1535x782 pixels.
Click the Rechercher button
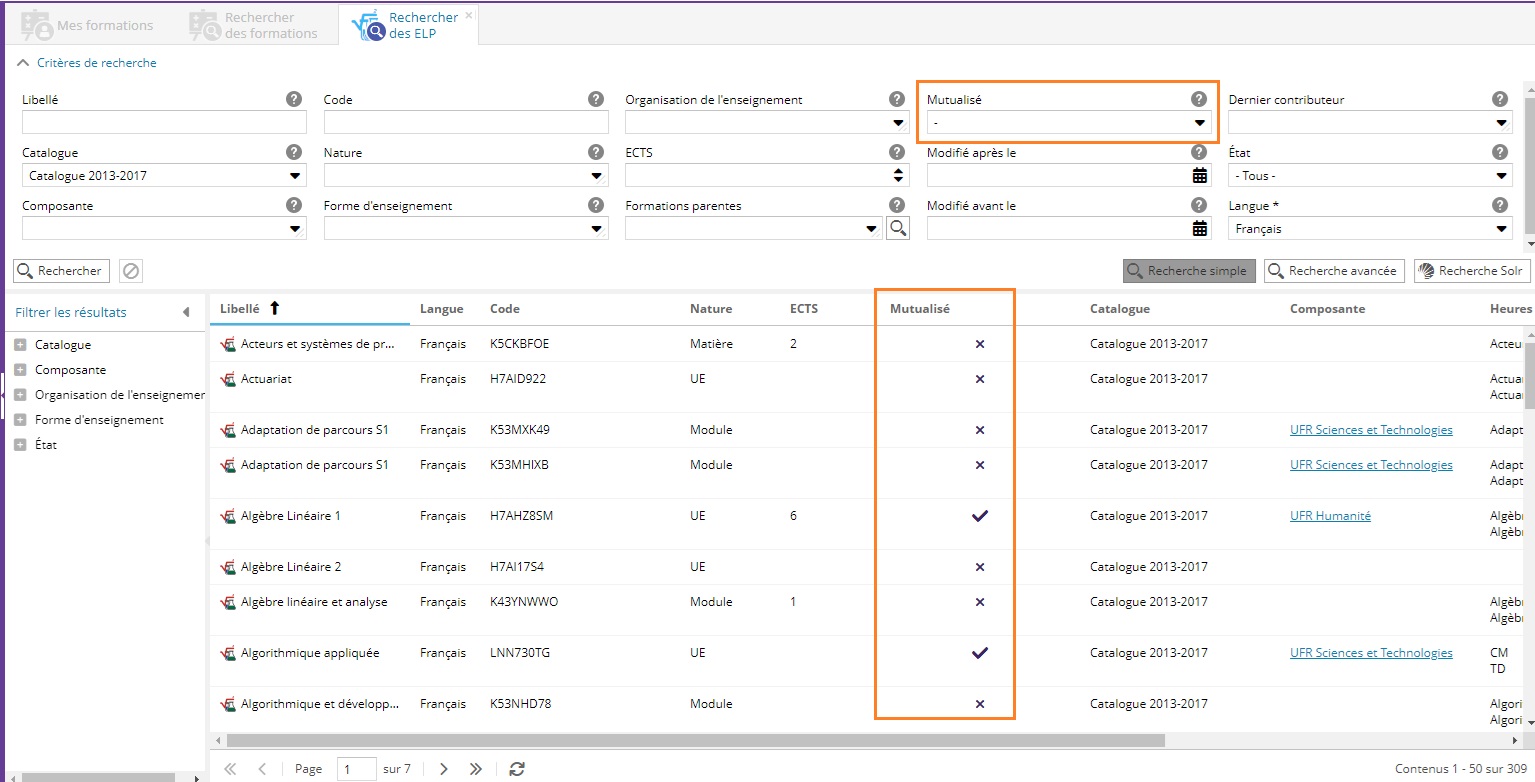(61, 271)
